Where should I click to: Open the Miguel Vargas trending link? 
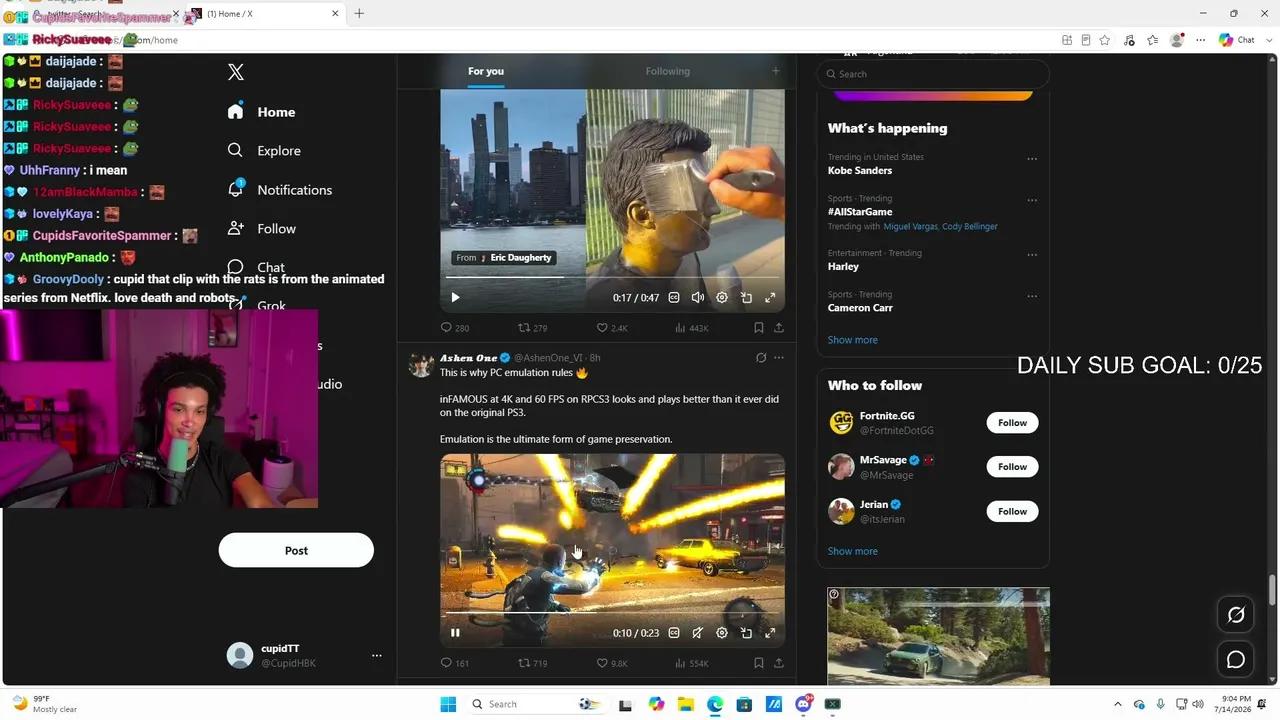click(910, 226)
